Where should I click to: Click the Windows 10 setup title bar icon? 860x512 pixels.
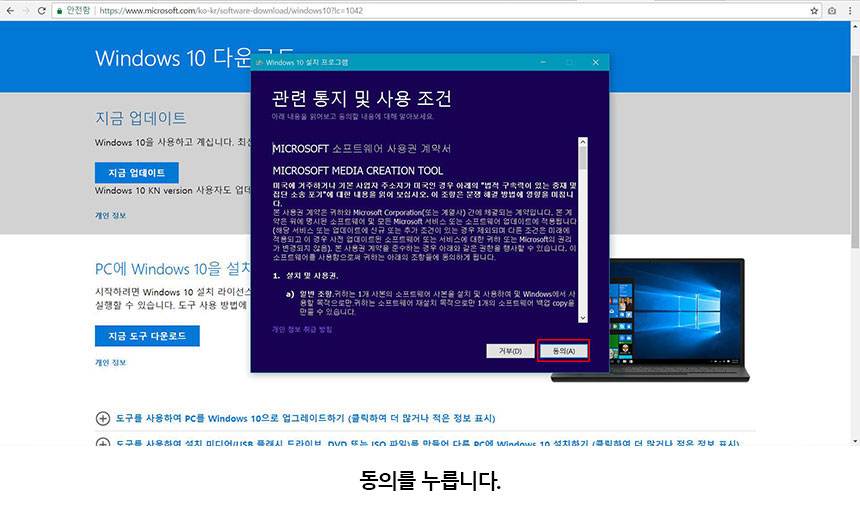[x=259, y=62]
